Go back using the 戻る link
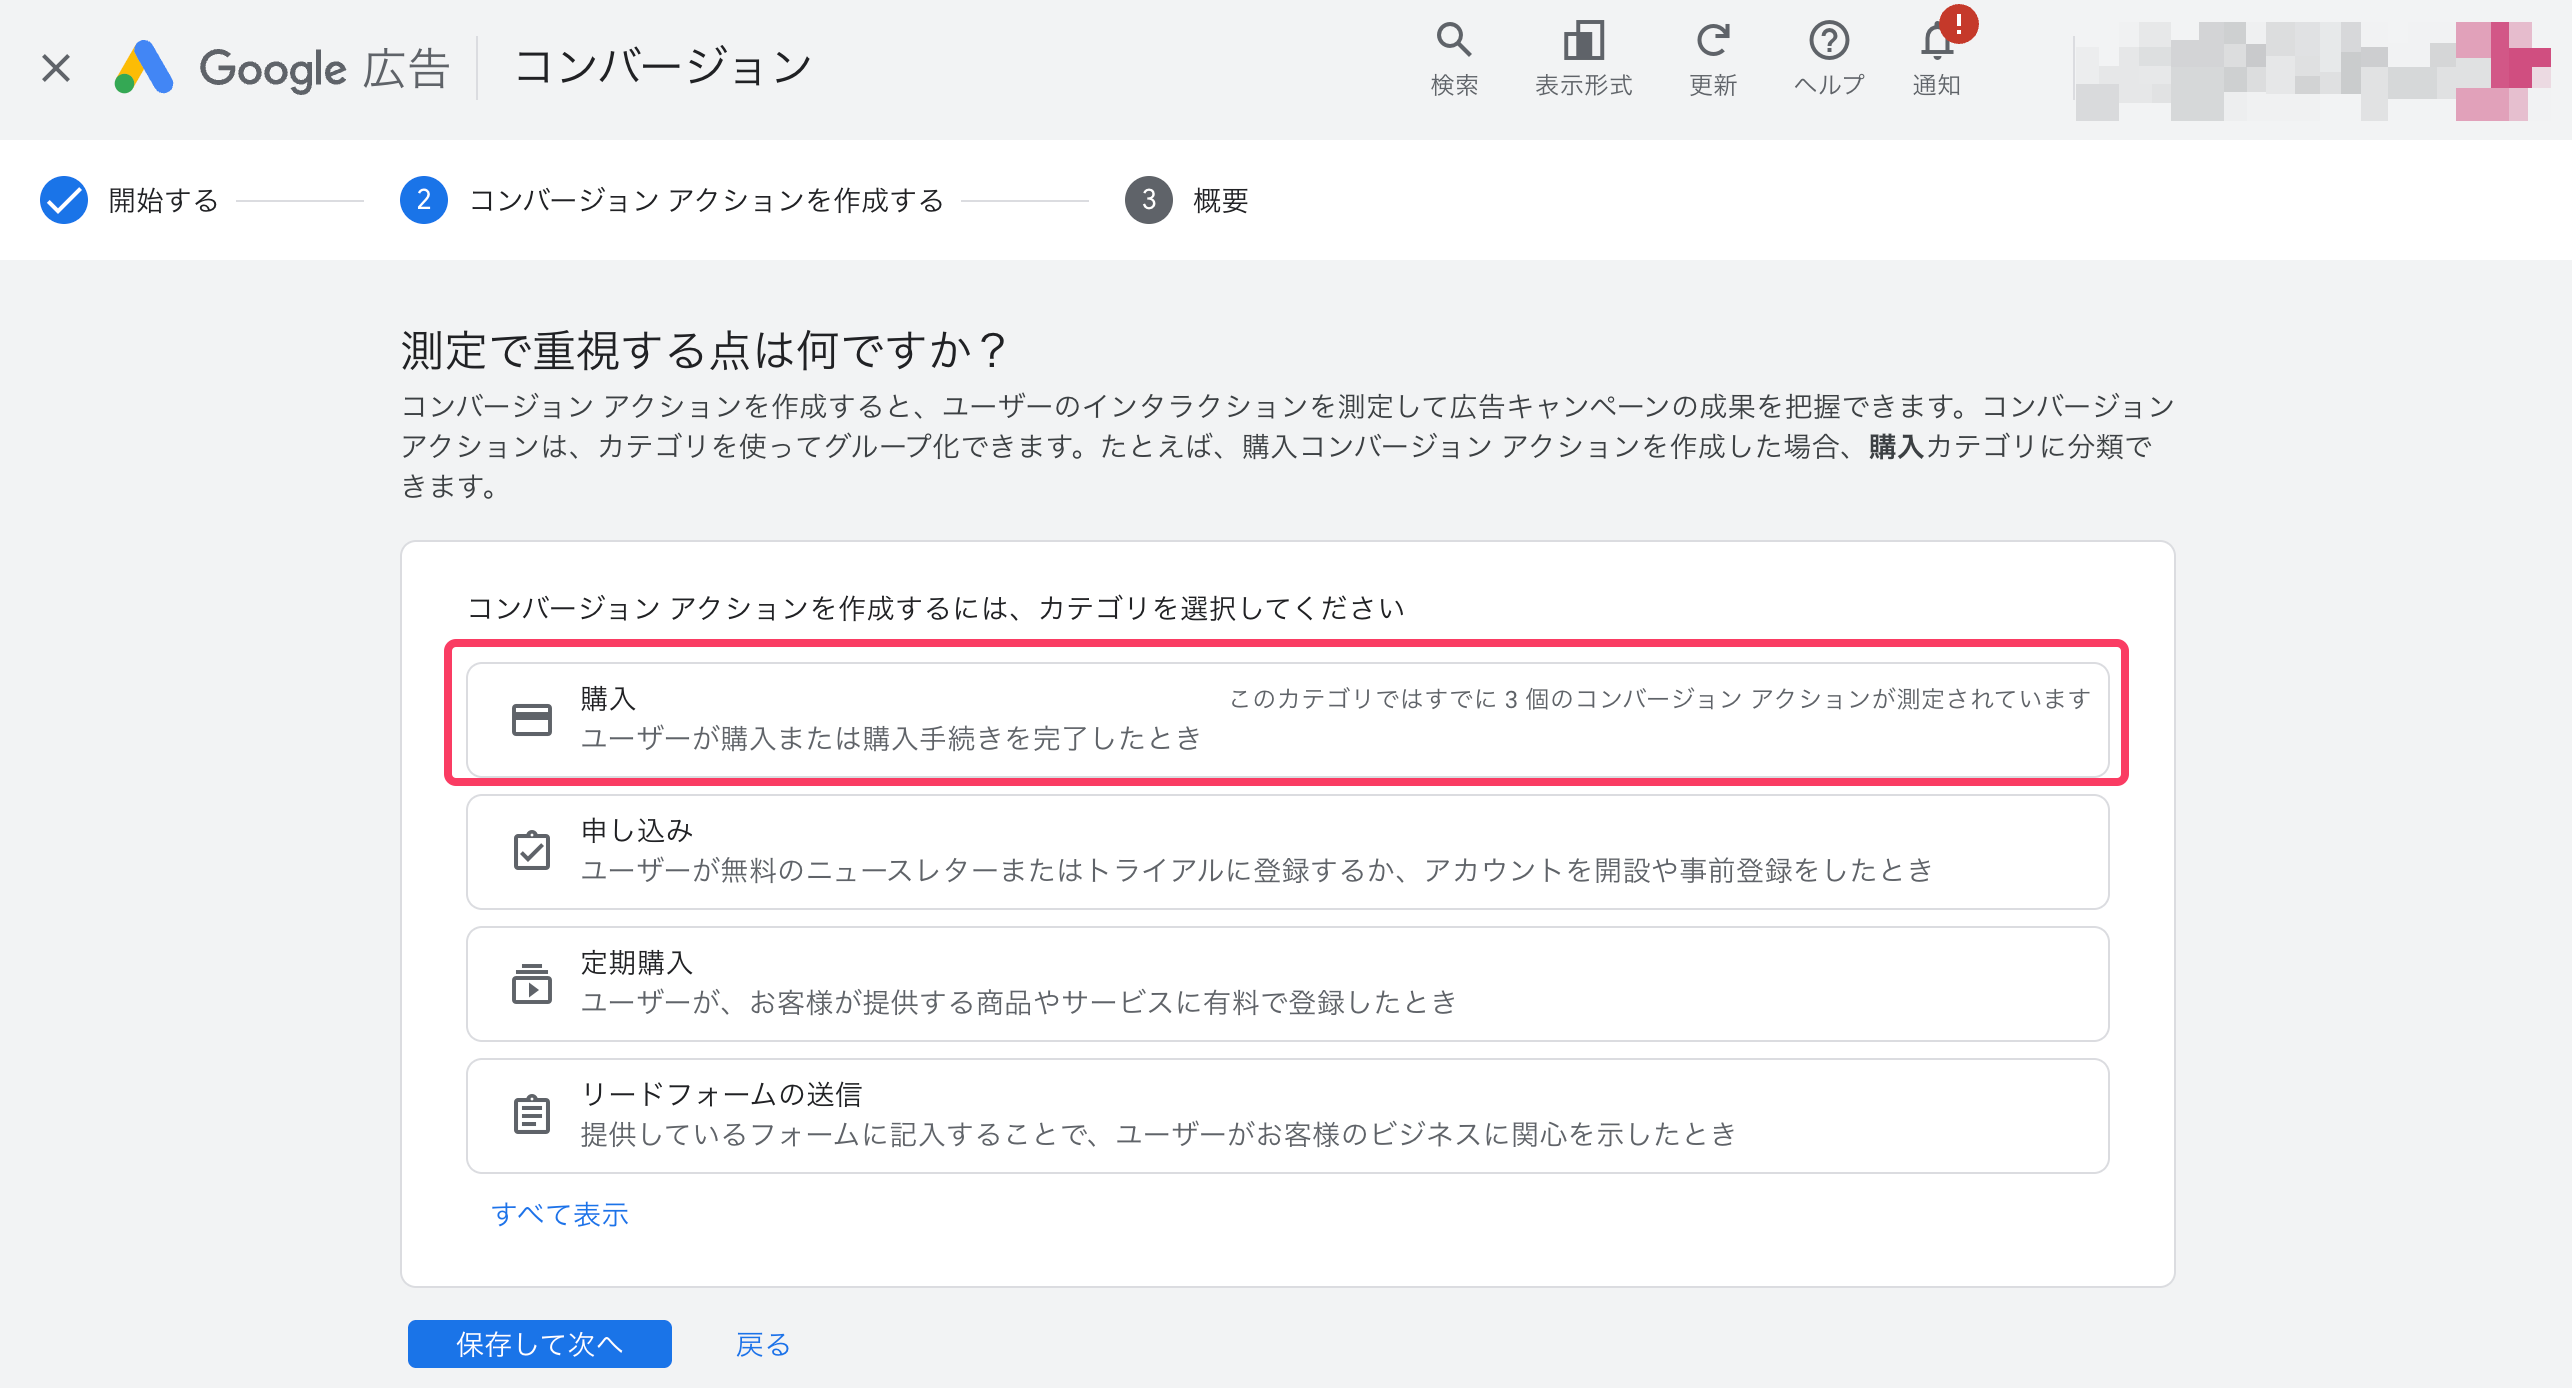Viewport: 2572px width, 1388px height. (x=761, y=1345)
